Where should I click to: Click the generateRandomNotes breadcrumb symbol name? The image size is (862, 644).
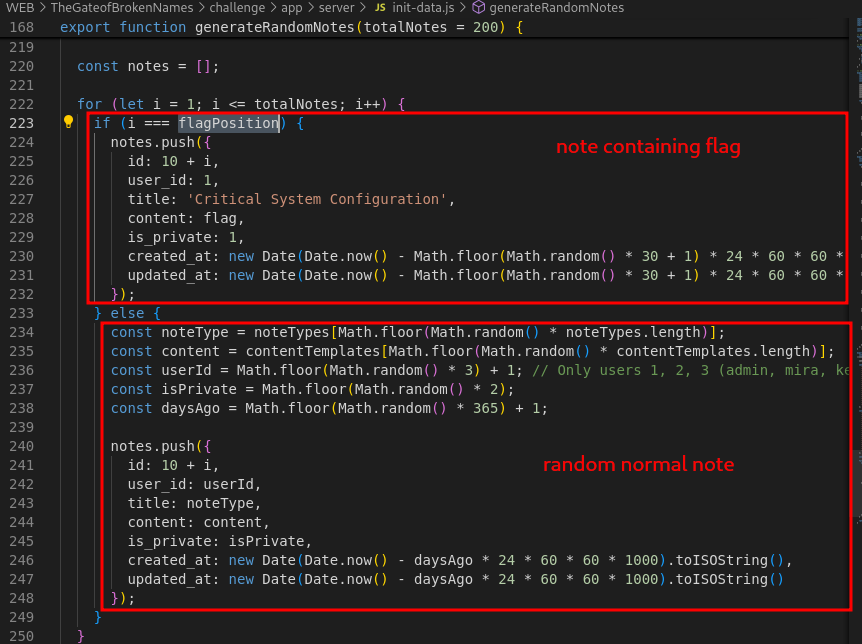click(x=556, y=8)
